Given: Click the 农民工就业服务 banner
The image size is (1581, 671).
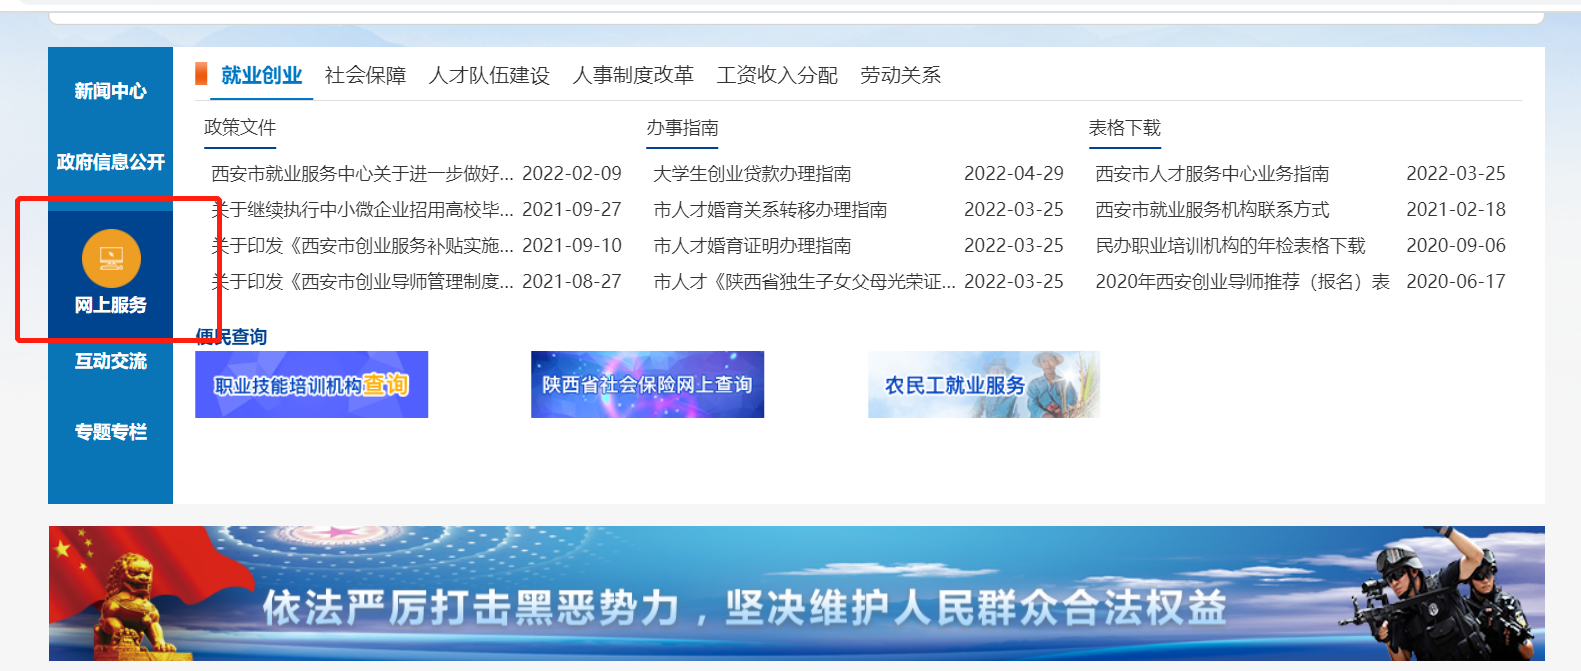Looking at the screenshot, I should coord(984,384).
